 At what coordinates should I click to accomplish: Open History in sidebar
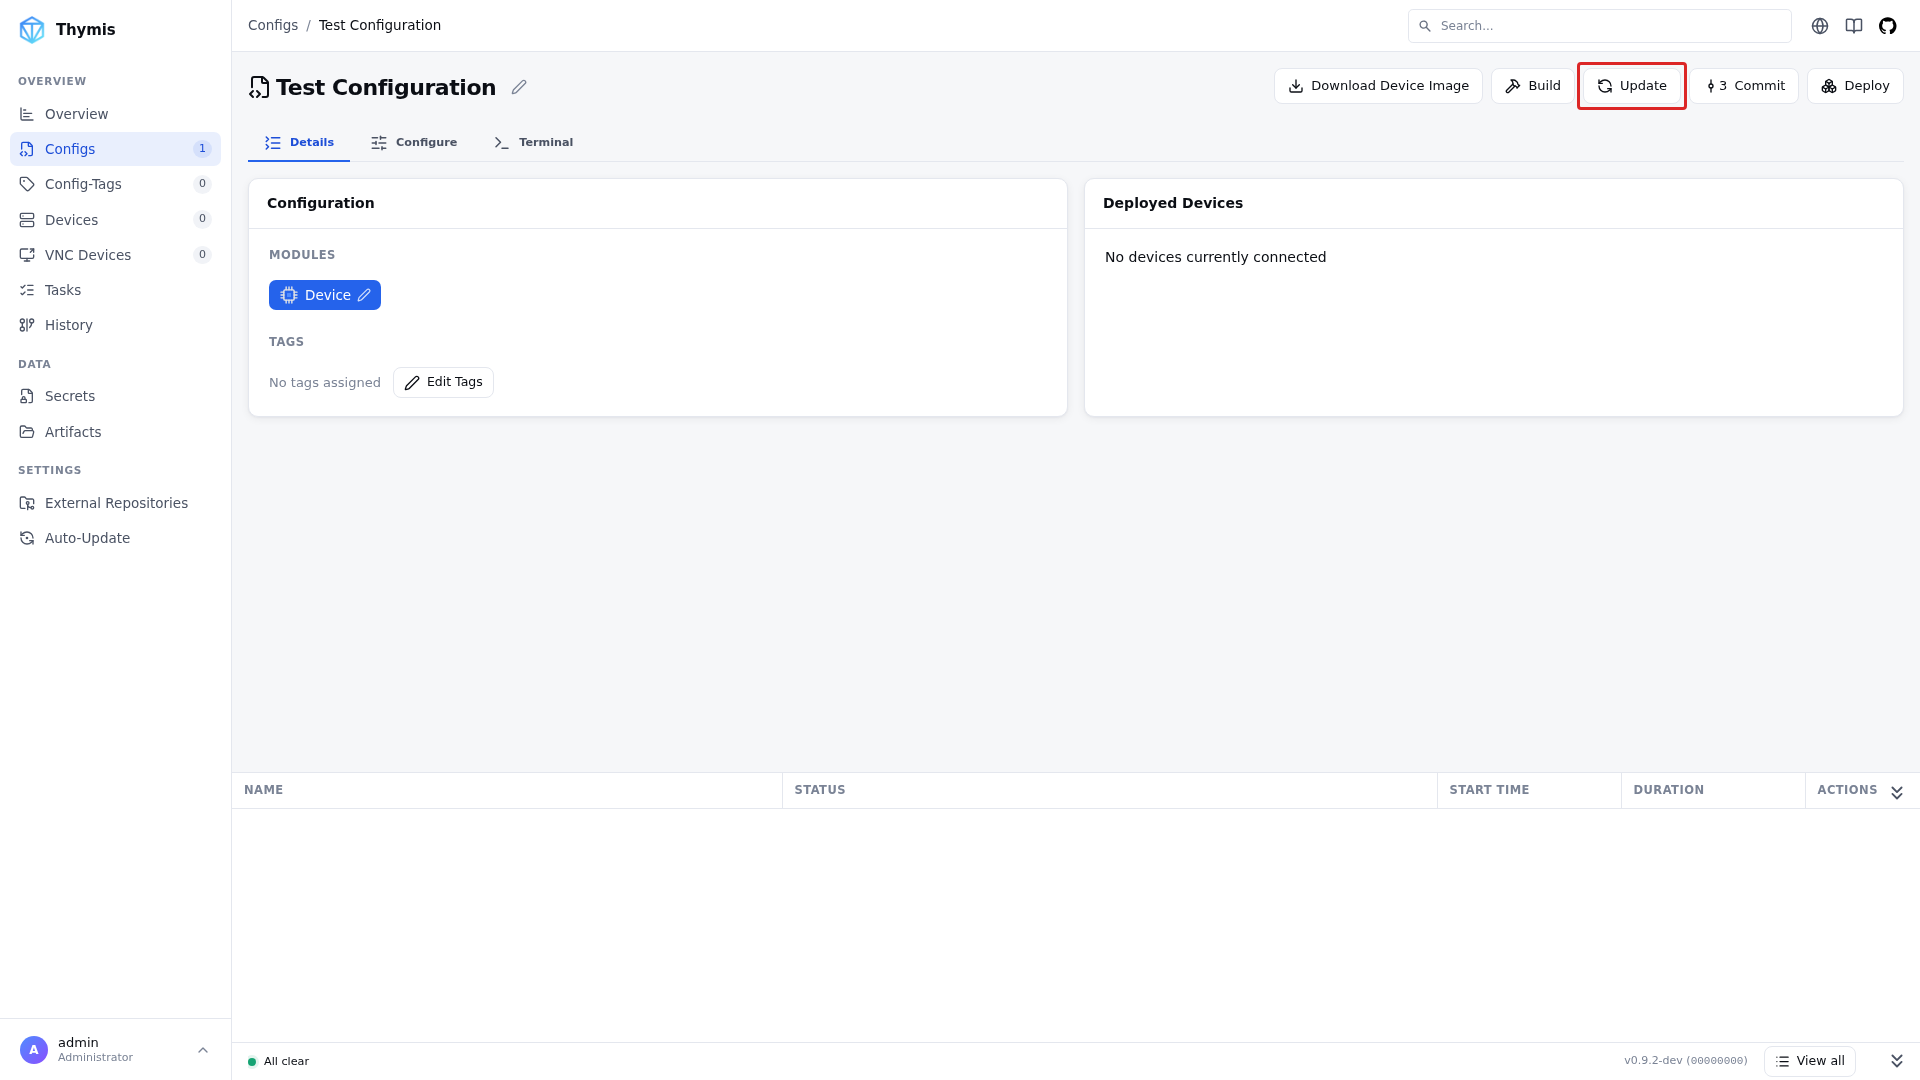115,325
